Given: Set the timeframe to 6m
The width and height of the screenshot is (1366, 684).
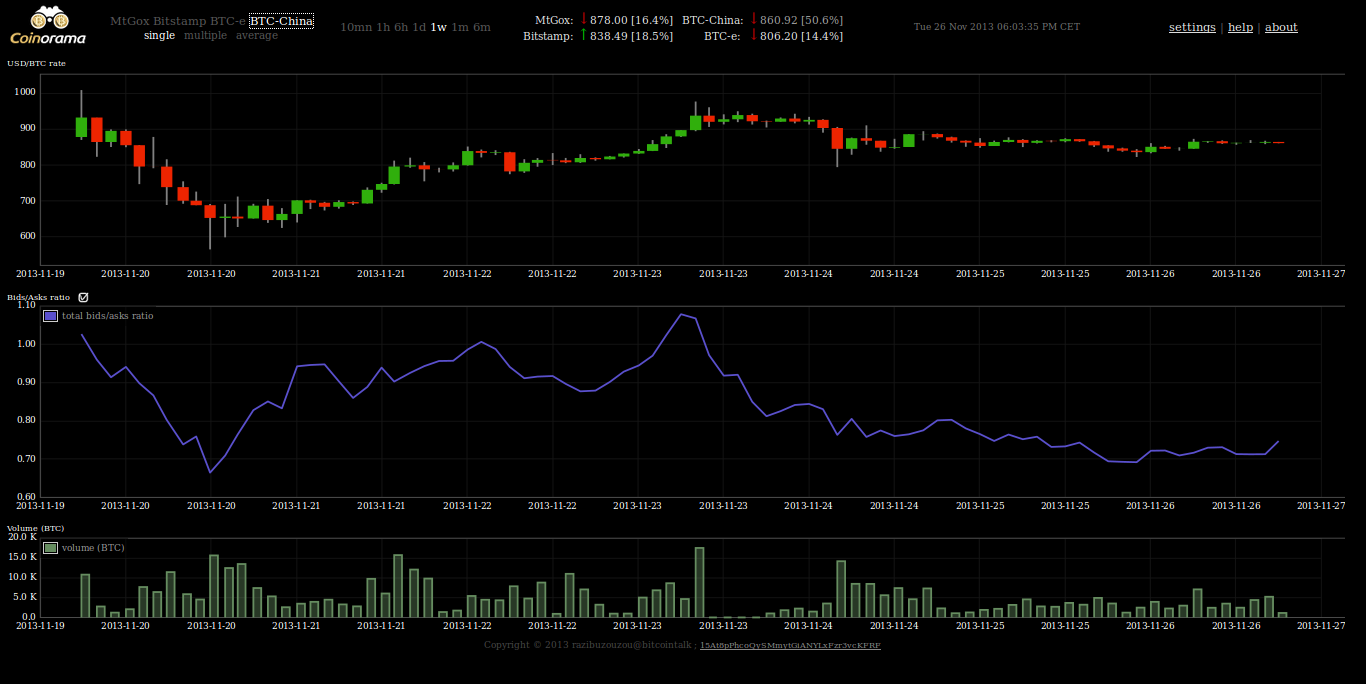Looking at the screenshot, I should click(482, 27).
